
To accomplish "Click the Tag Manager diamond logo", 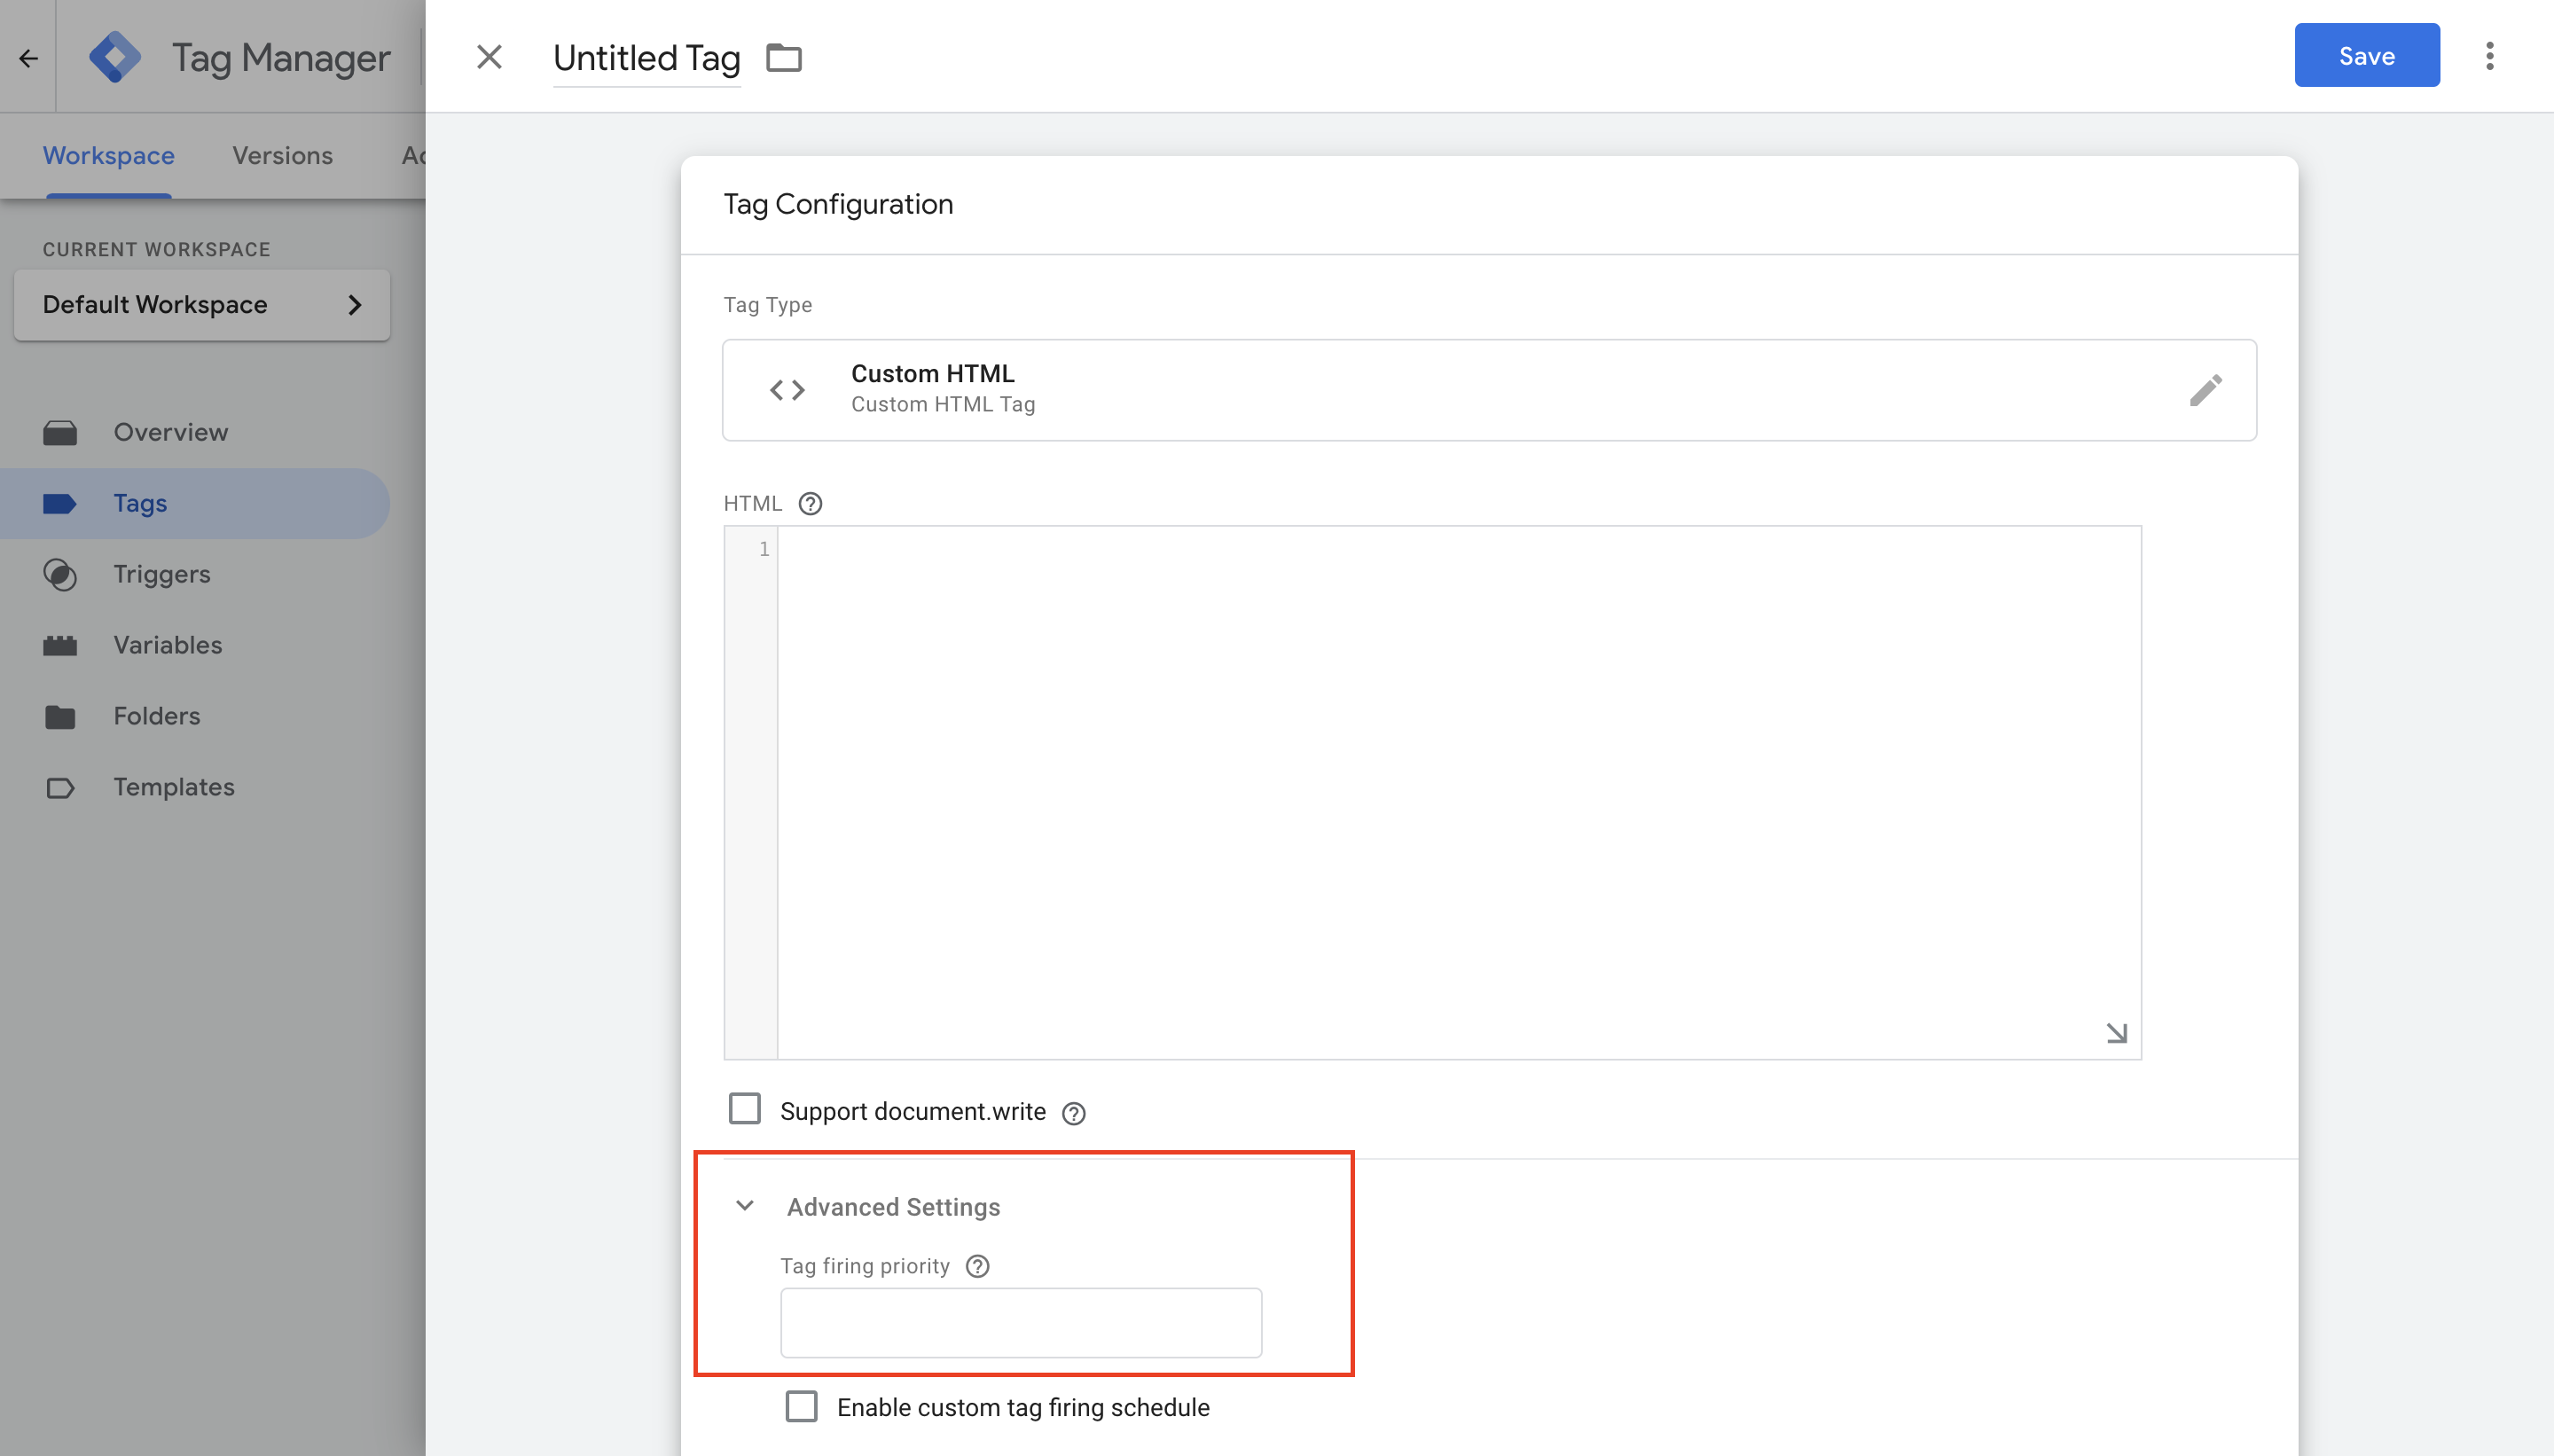I will click(115, 57).
